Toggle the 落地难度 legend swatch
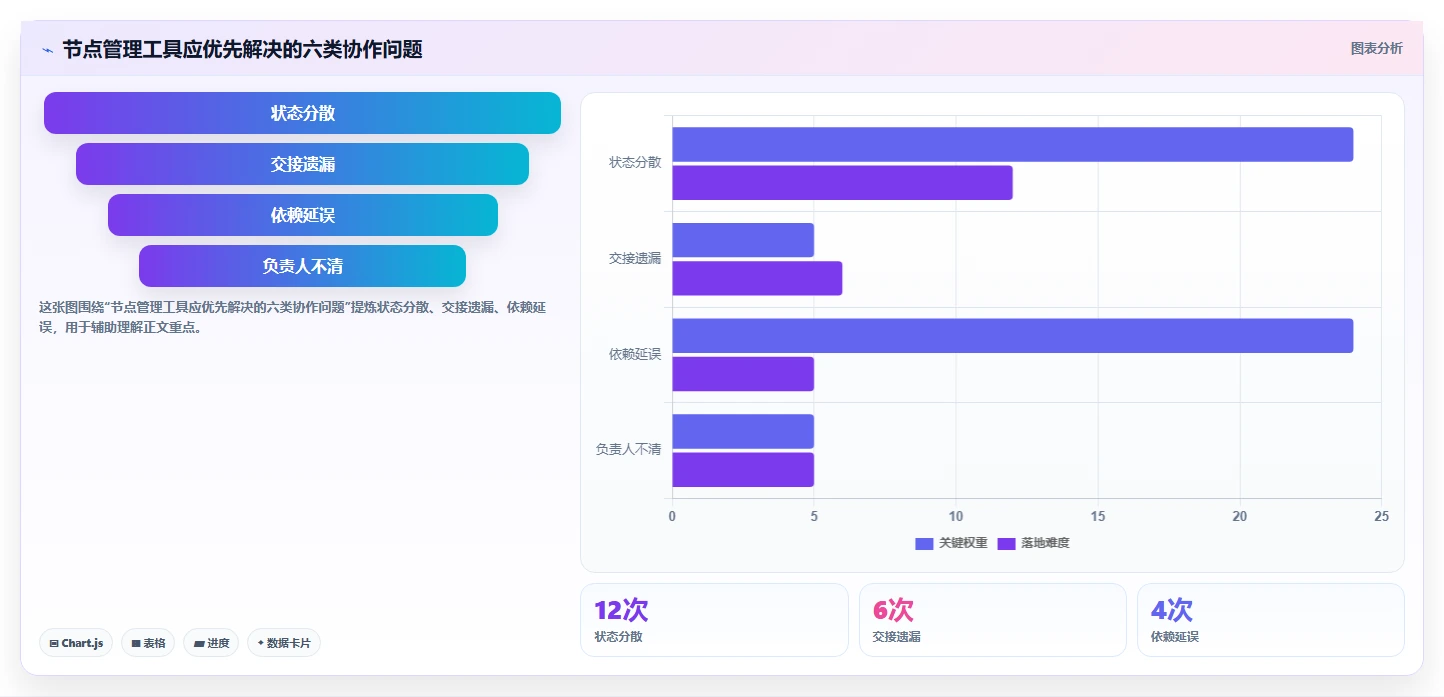1444x697 pixels. pos(1006,543)
